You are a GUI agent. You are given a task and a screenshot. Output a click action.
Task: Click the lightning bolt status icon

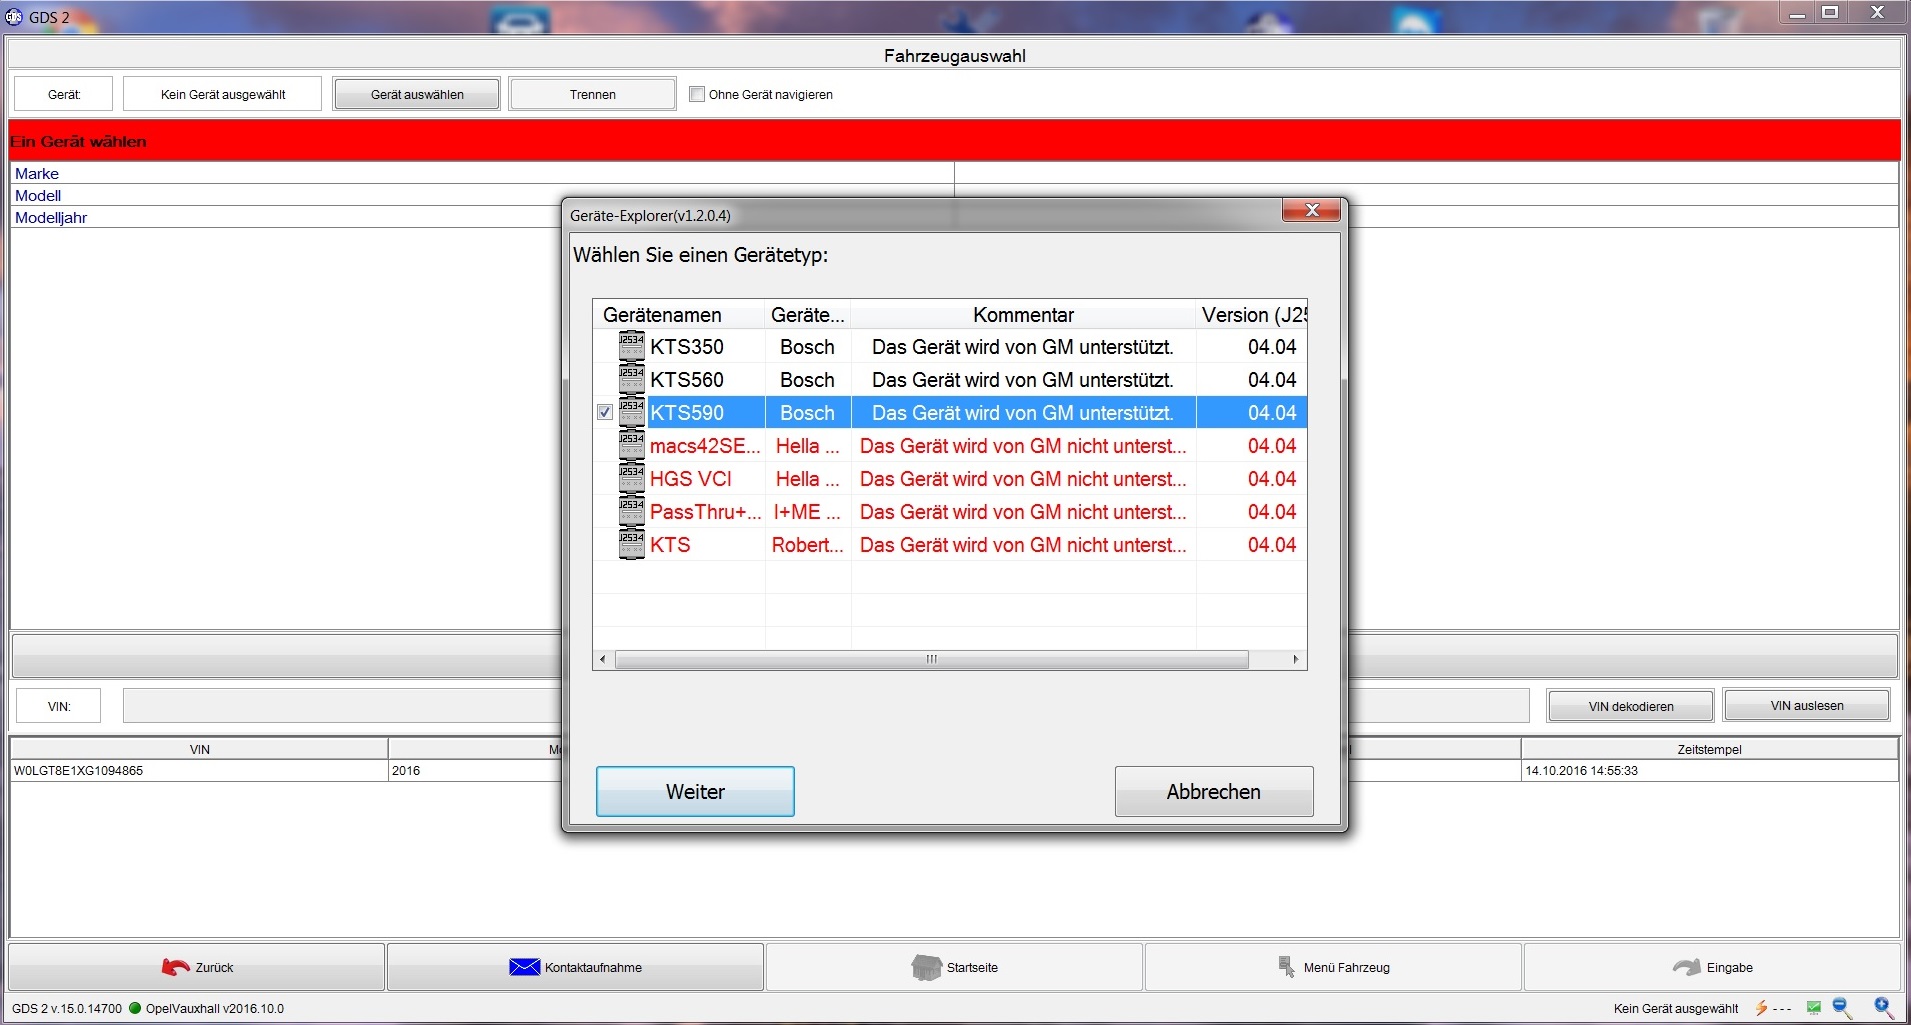pyautogui.click(x=1761, y=1008)
